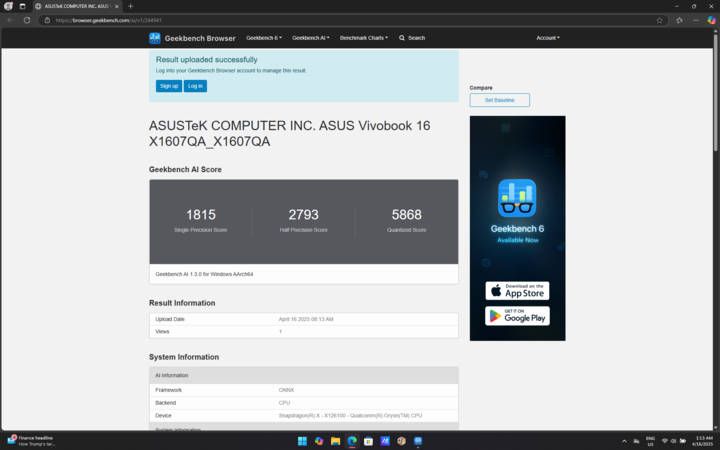Screen dimensions: 720x450
Task: Select the ASUSTeK COMPUTER INC browser tab
Action: coord(77,6)
